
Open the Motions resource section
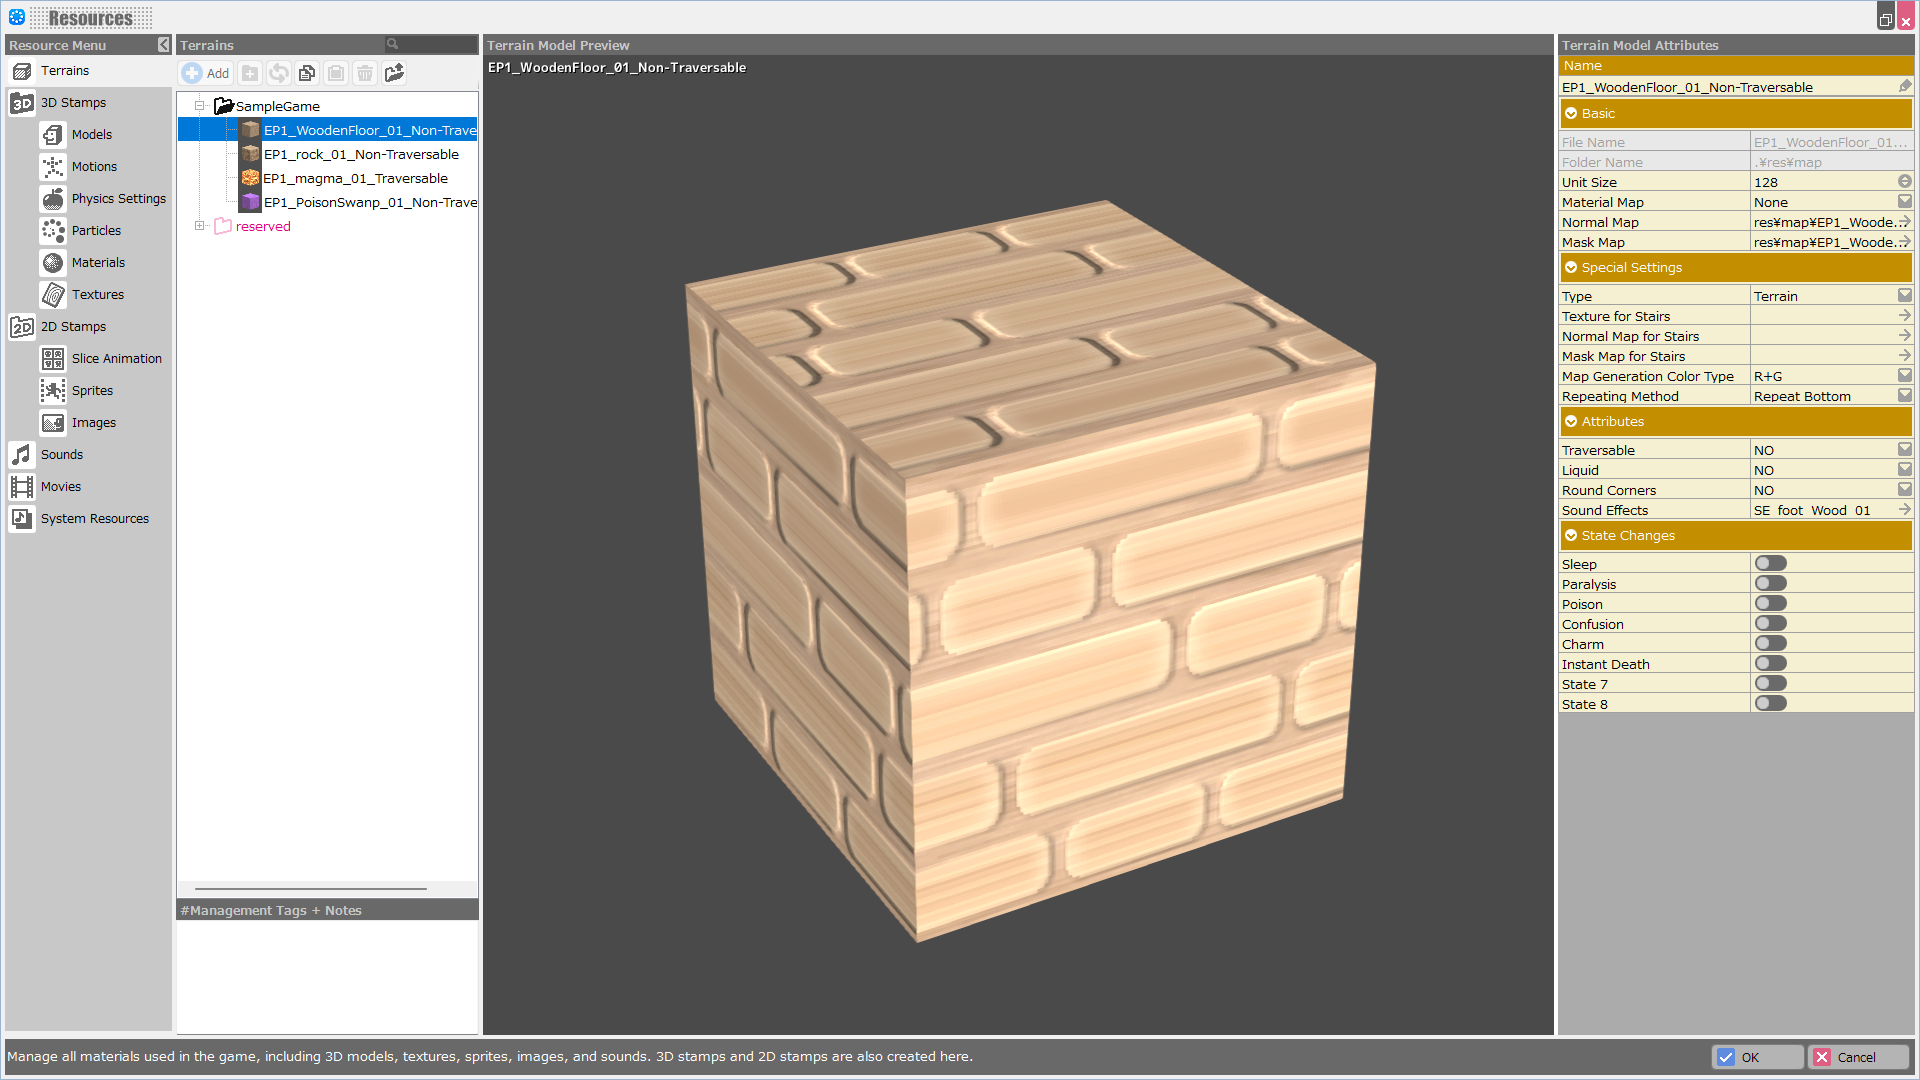pos(94,166)
